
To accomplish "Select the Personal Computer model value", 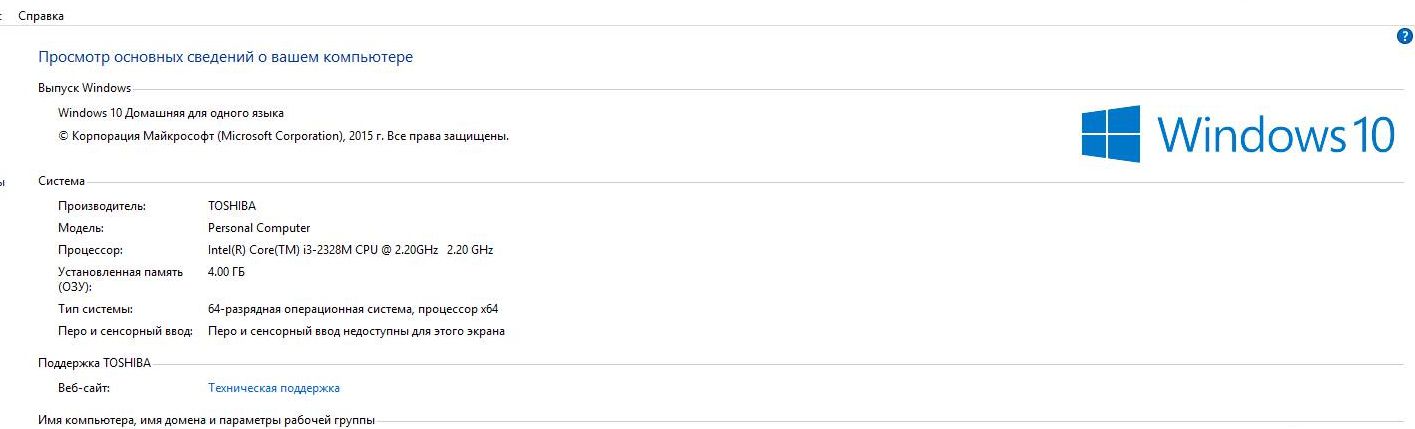I will pos(259,228).
